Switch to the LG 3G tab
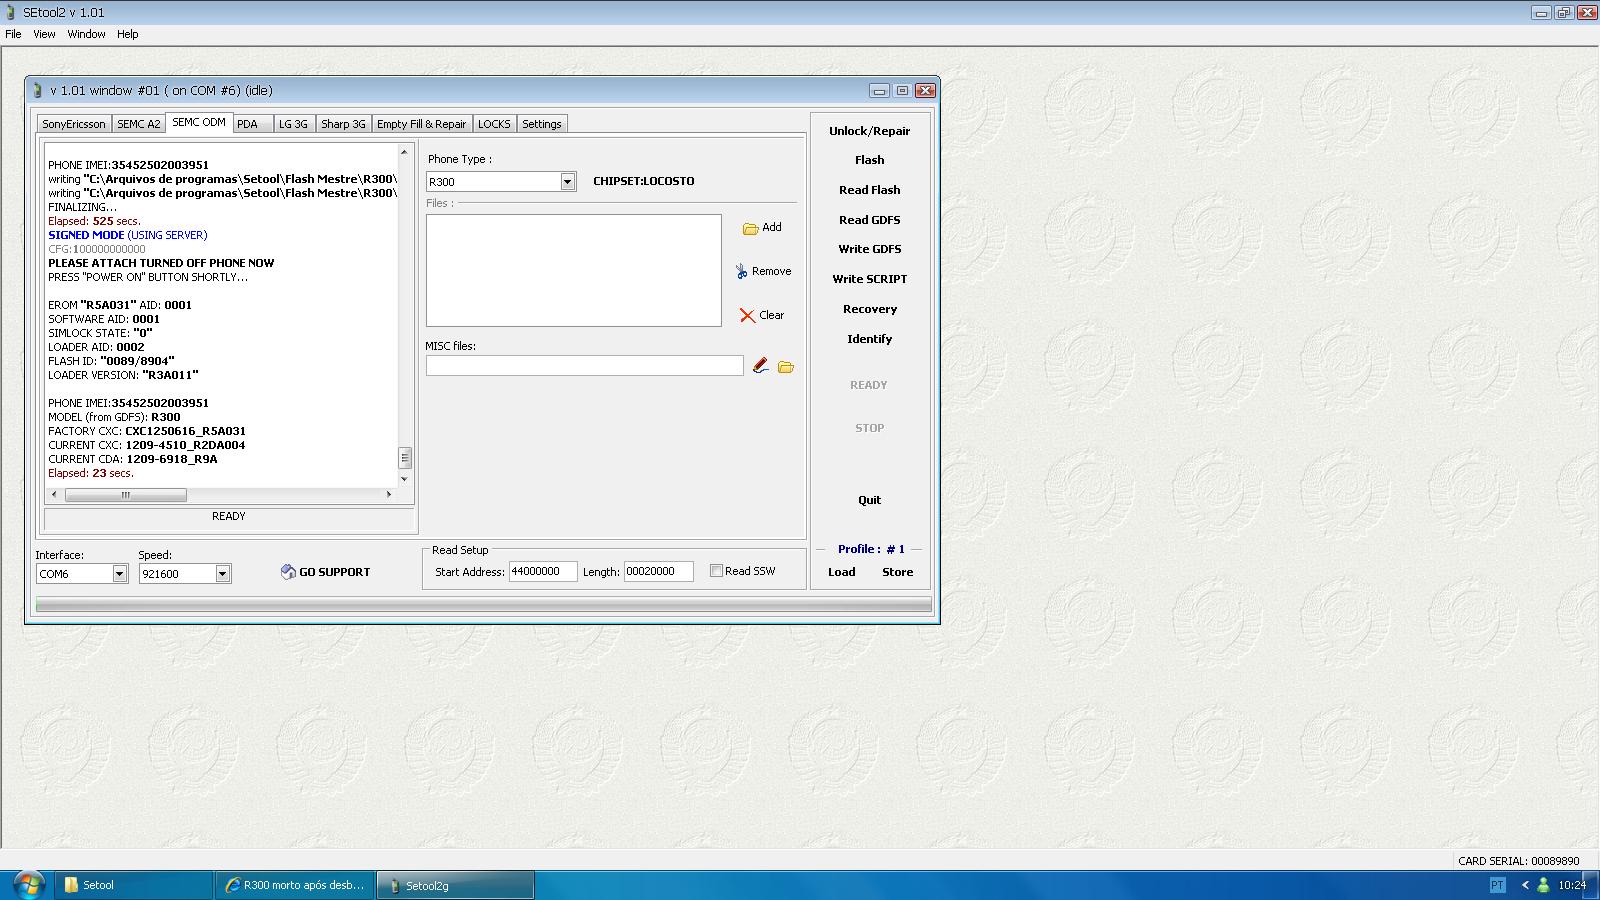 tap(293, 124)
